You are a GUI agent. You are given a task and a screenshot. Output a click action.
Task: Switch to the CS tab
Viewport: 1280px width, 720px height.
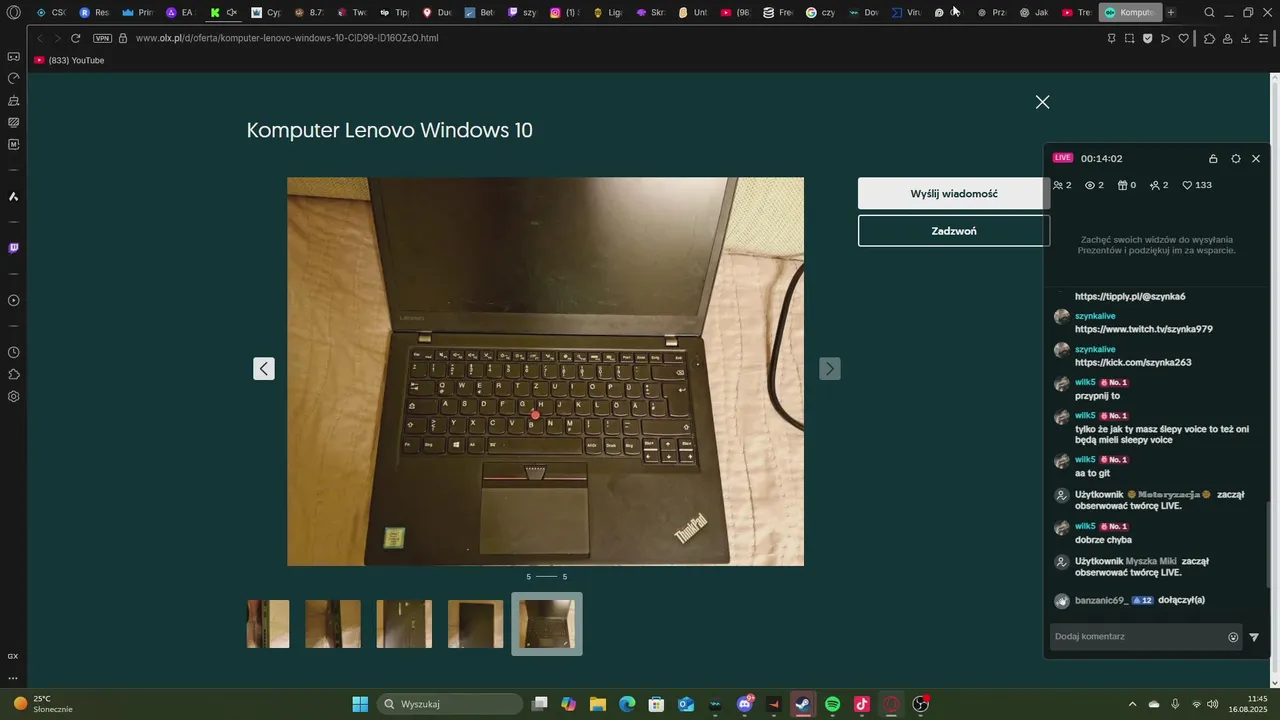50,13
